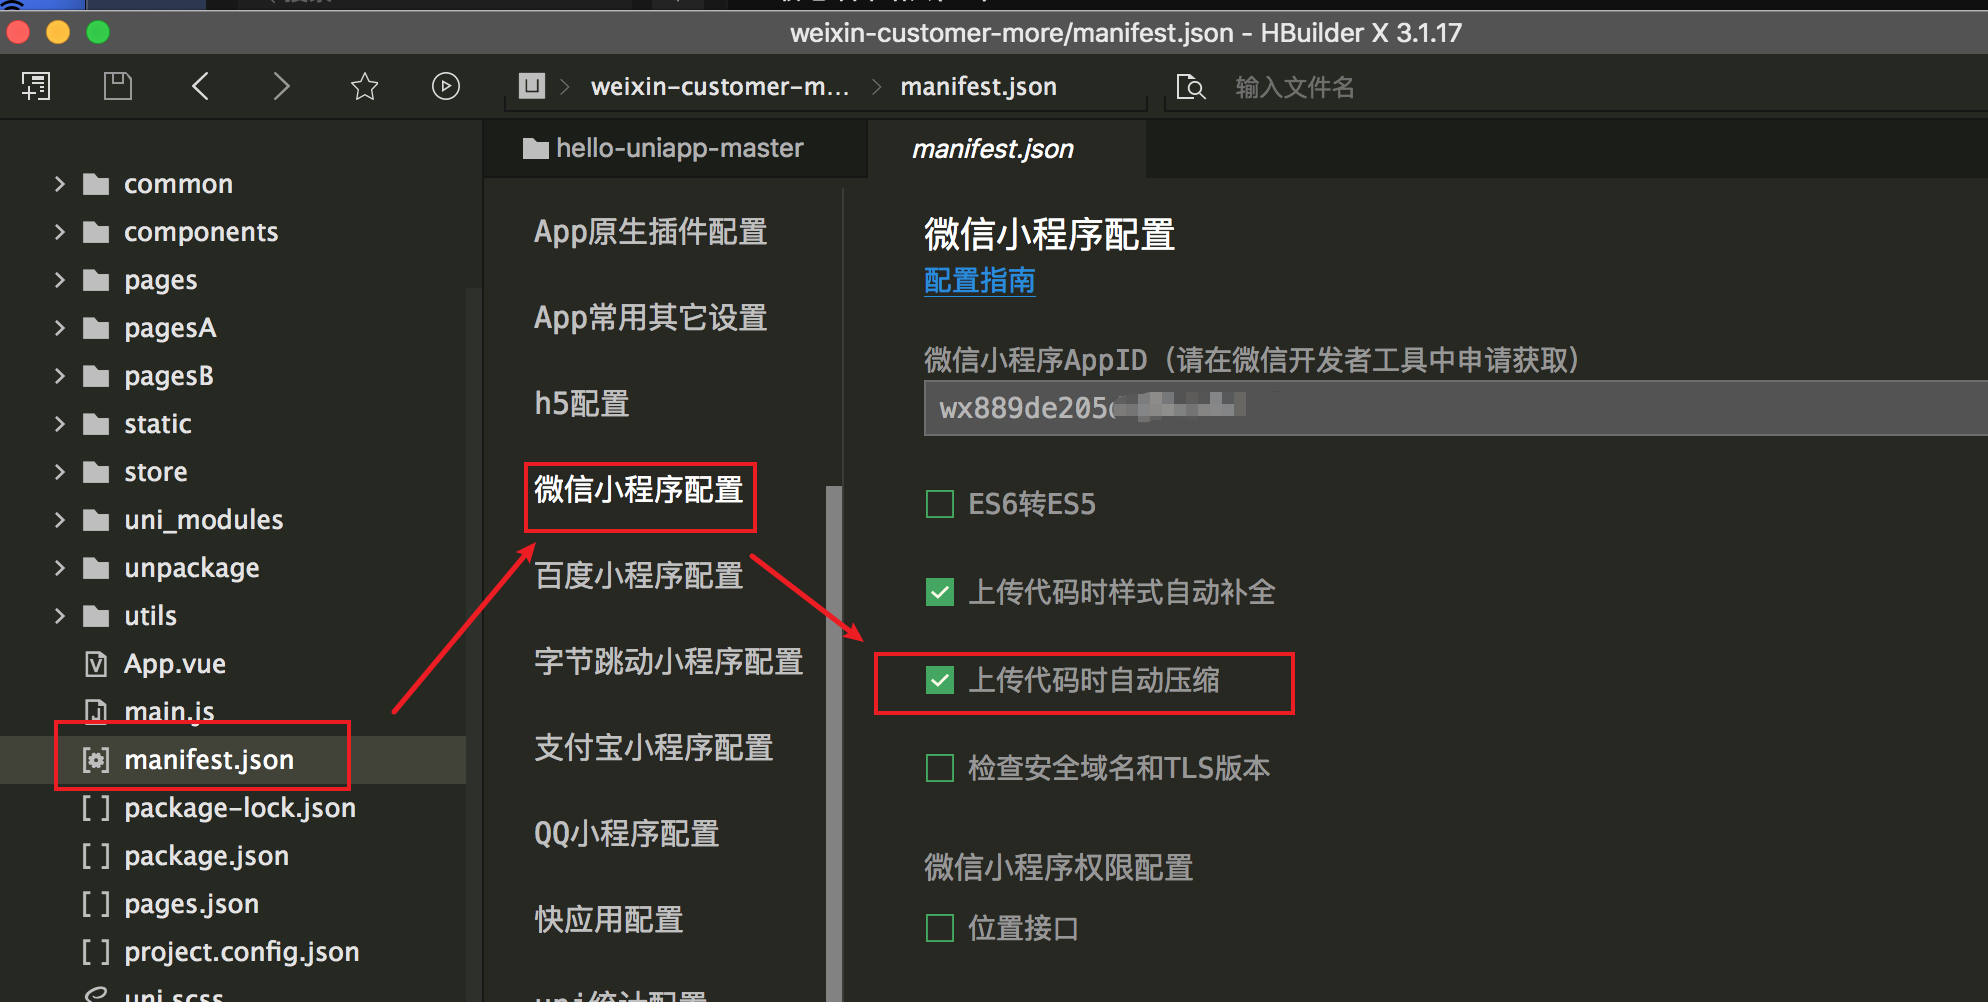Click weixin-customer-m... breadcrumb
The width and height of the screenshot is (1988, 1002).
click(x=720, y=87)
